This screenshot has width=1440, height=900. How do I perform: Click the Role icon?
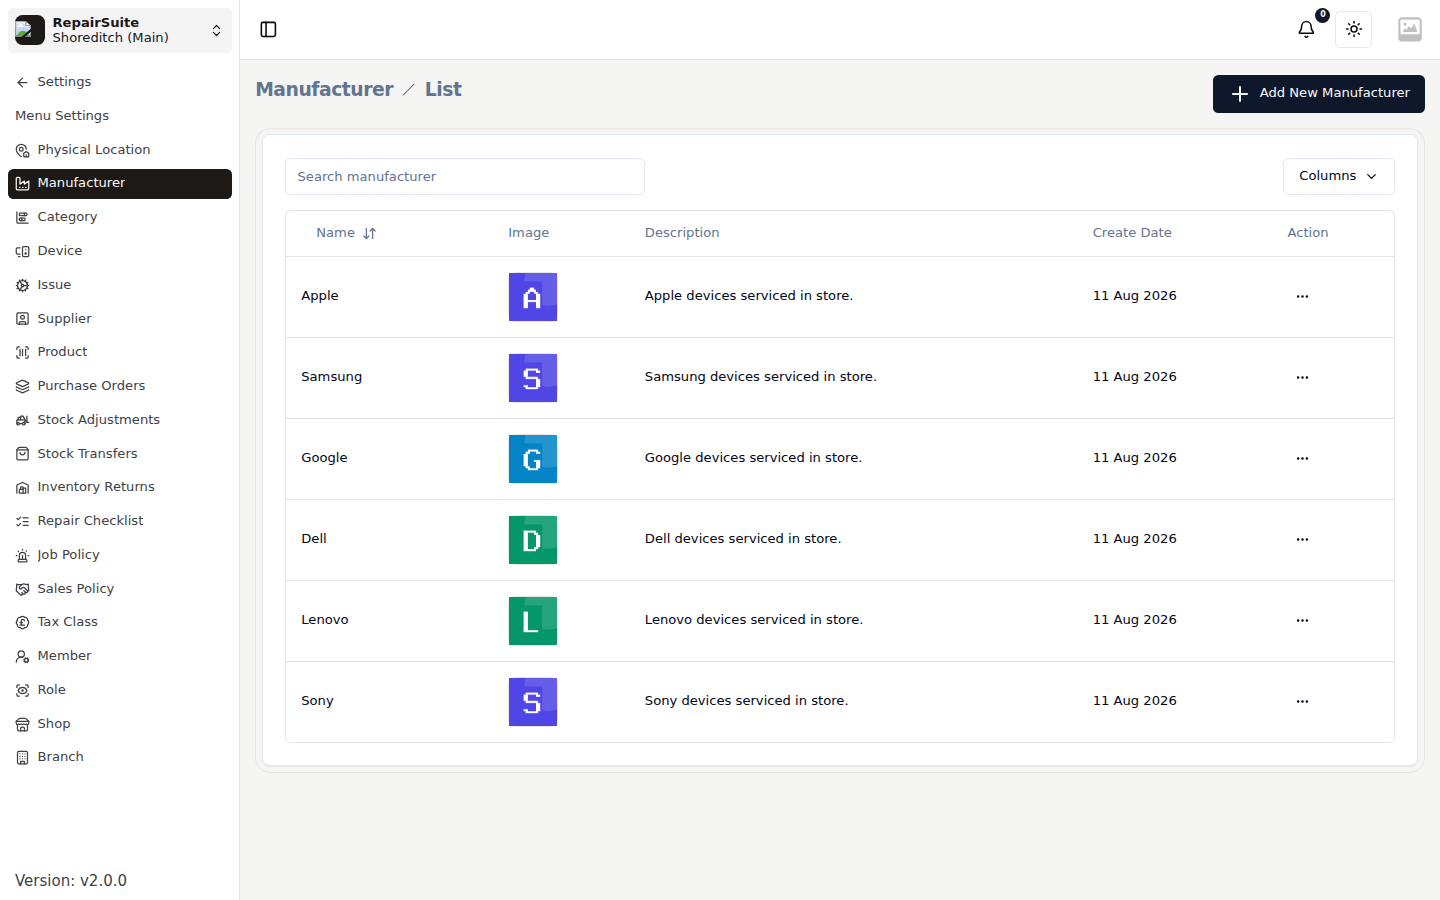22,690
